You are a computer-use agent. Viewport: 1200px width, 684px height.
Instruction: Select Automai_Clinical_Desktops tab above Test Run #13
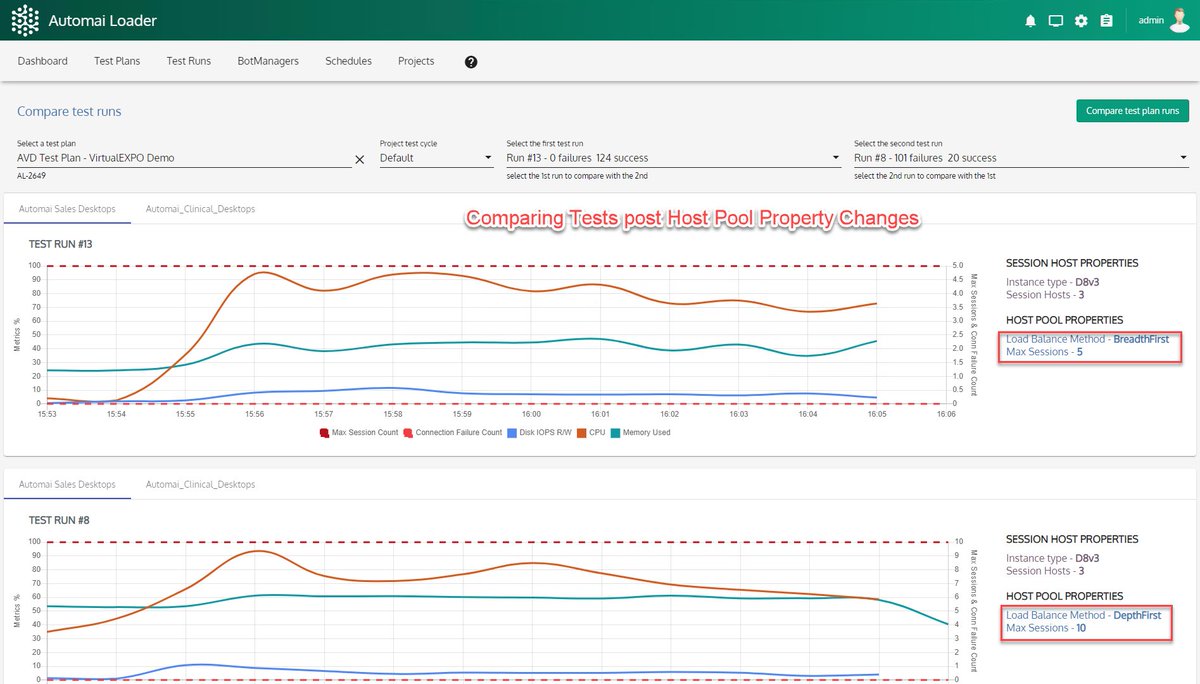200,209
